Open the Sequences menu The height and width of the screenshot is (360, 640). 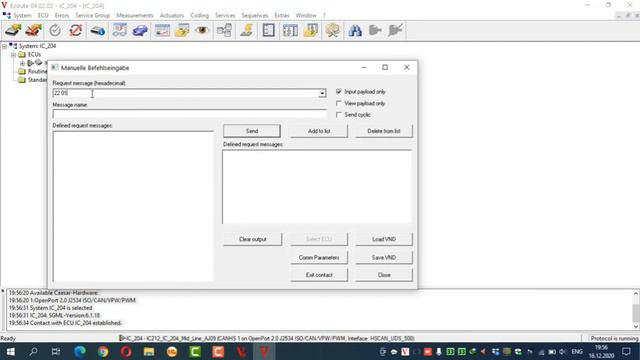coord(254,16)
